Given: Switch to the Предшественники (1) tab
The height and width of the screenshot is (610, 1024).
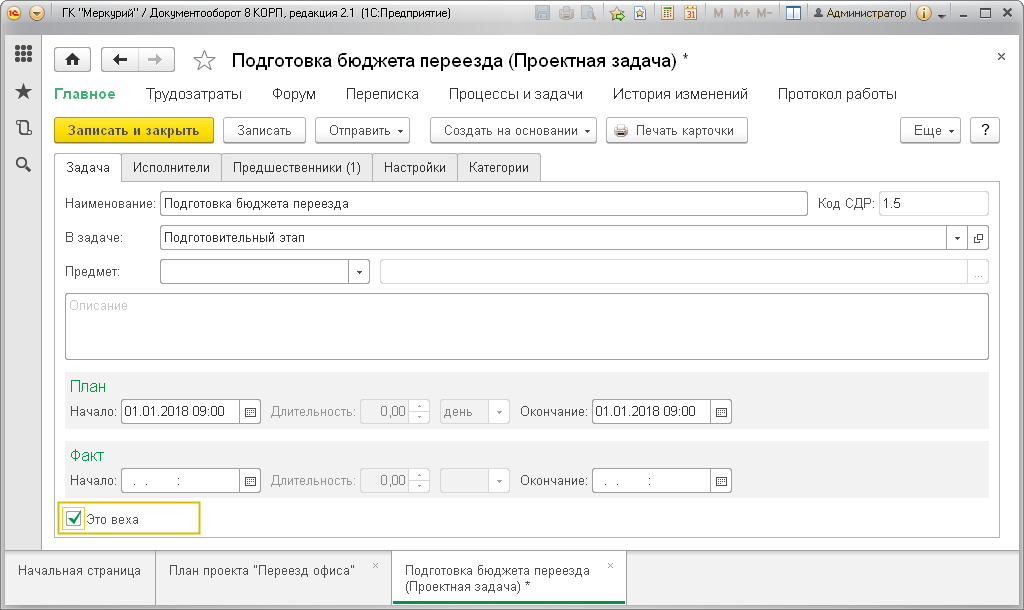Looking at the screenshot, I should [x=296, y=167].
